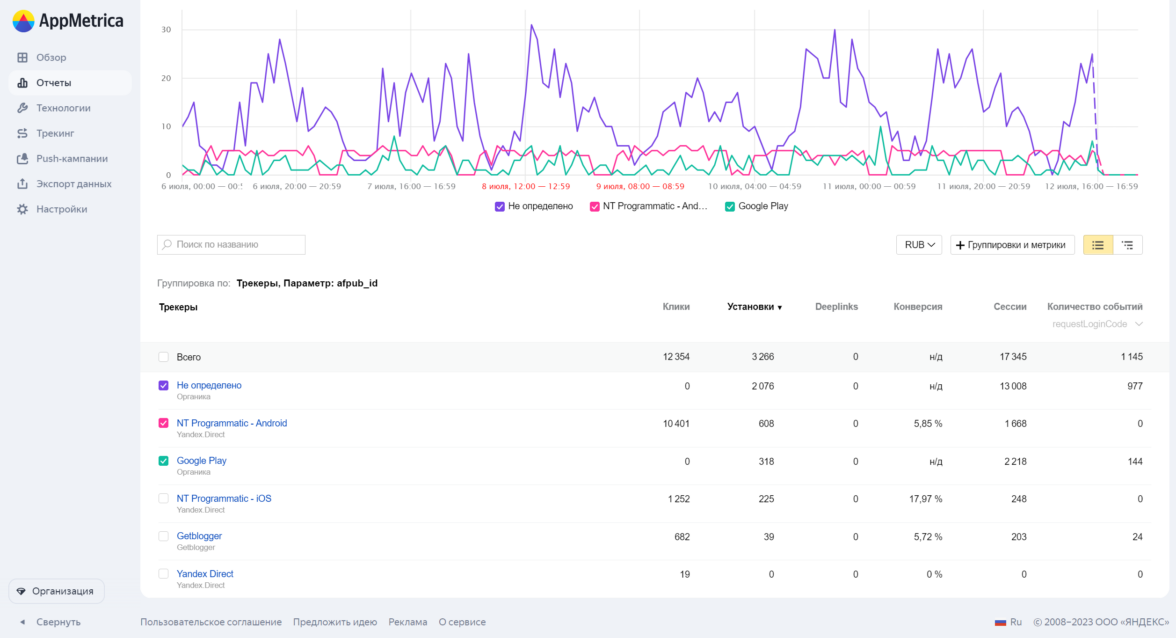Image resolution: width=1176 pixels, height=638 pixels.
Task: Toggle Google Play series in chart legend
Action: click(x=756, y=206)
